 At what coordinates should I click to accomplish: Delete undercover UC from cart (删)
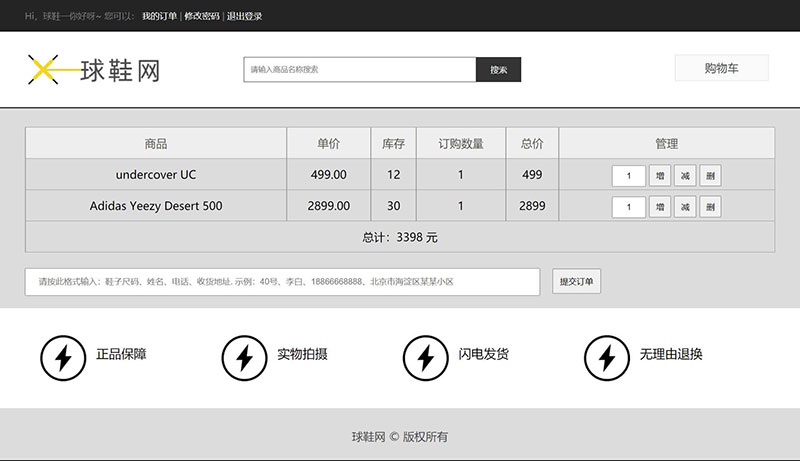710,176
